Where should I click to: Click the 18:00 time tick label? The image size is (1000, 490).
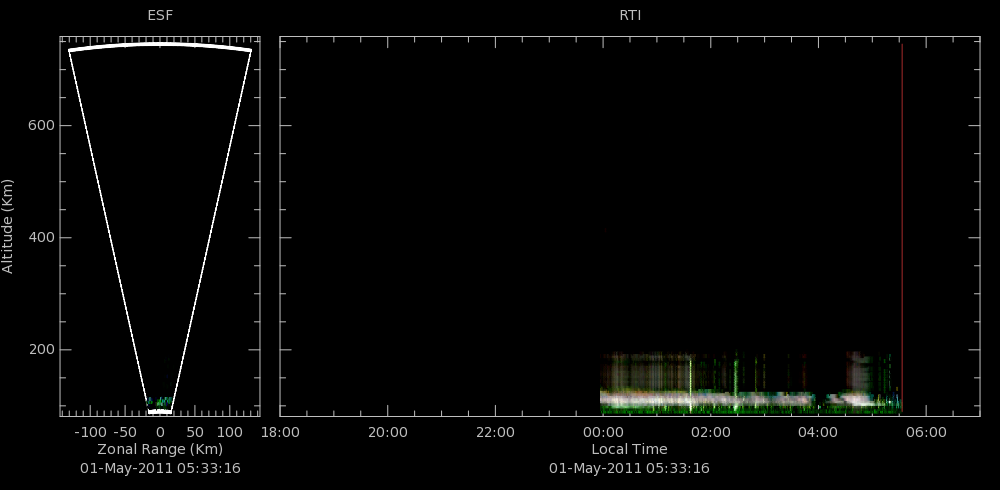point(281,433)
